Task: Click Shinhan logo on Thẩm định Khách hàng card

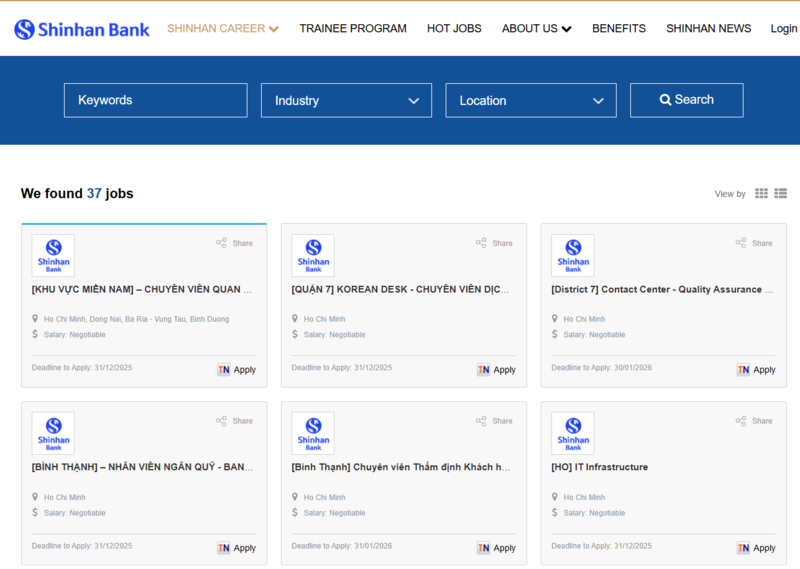Action: [x=313, y=433]
